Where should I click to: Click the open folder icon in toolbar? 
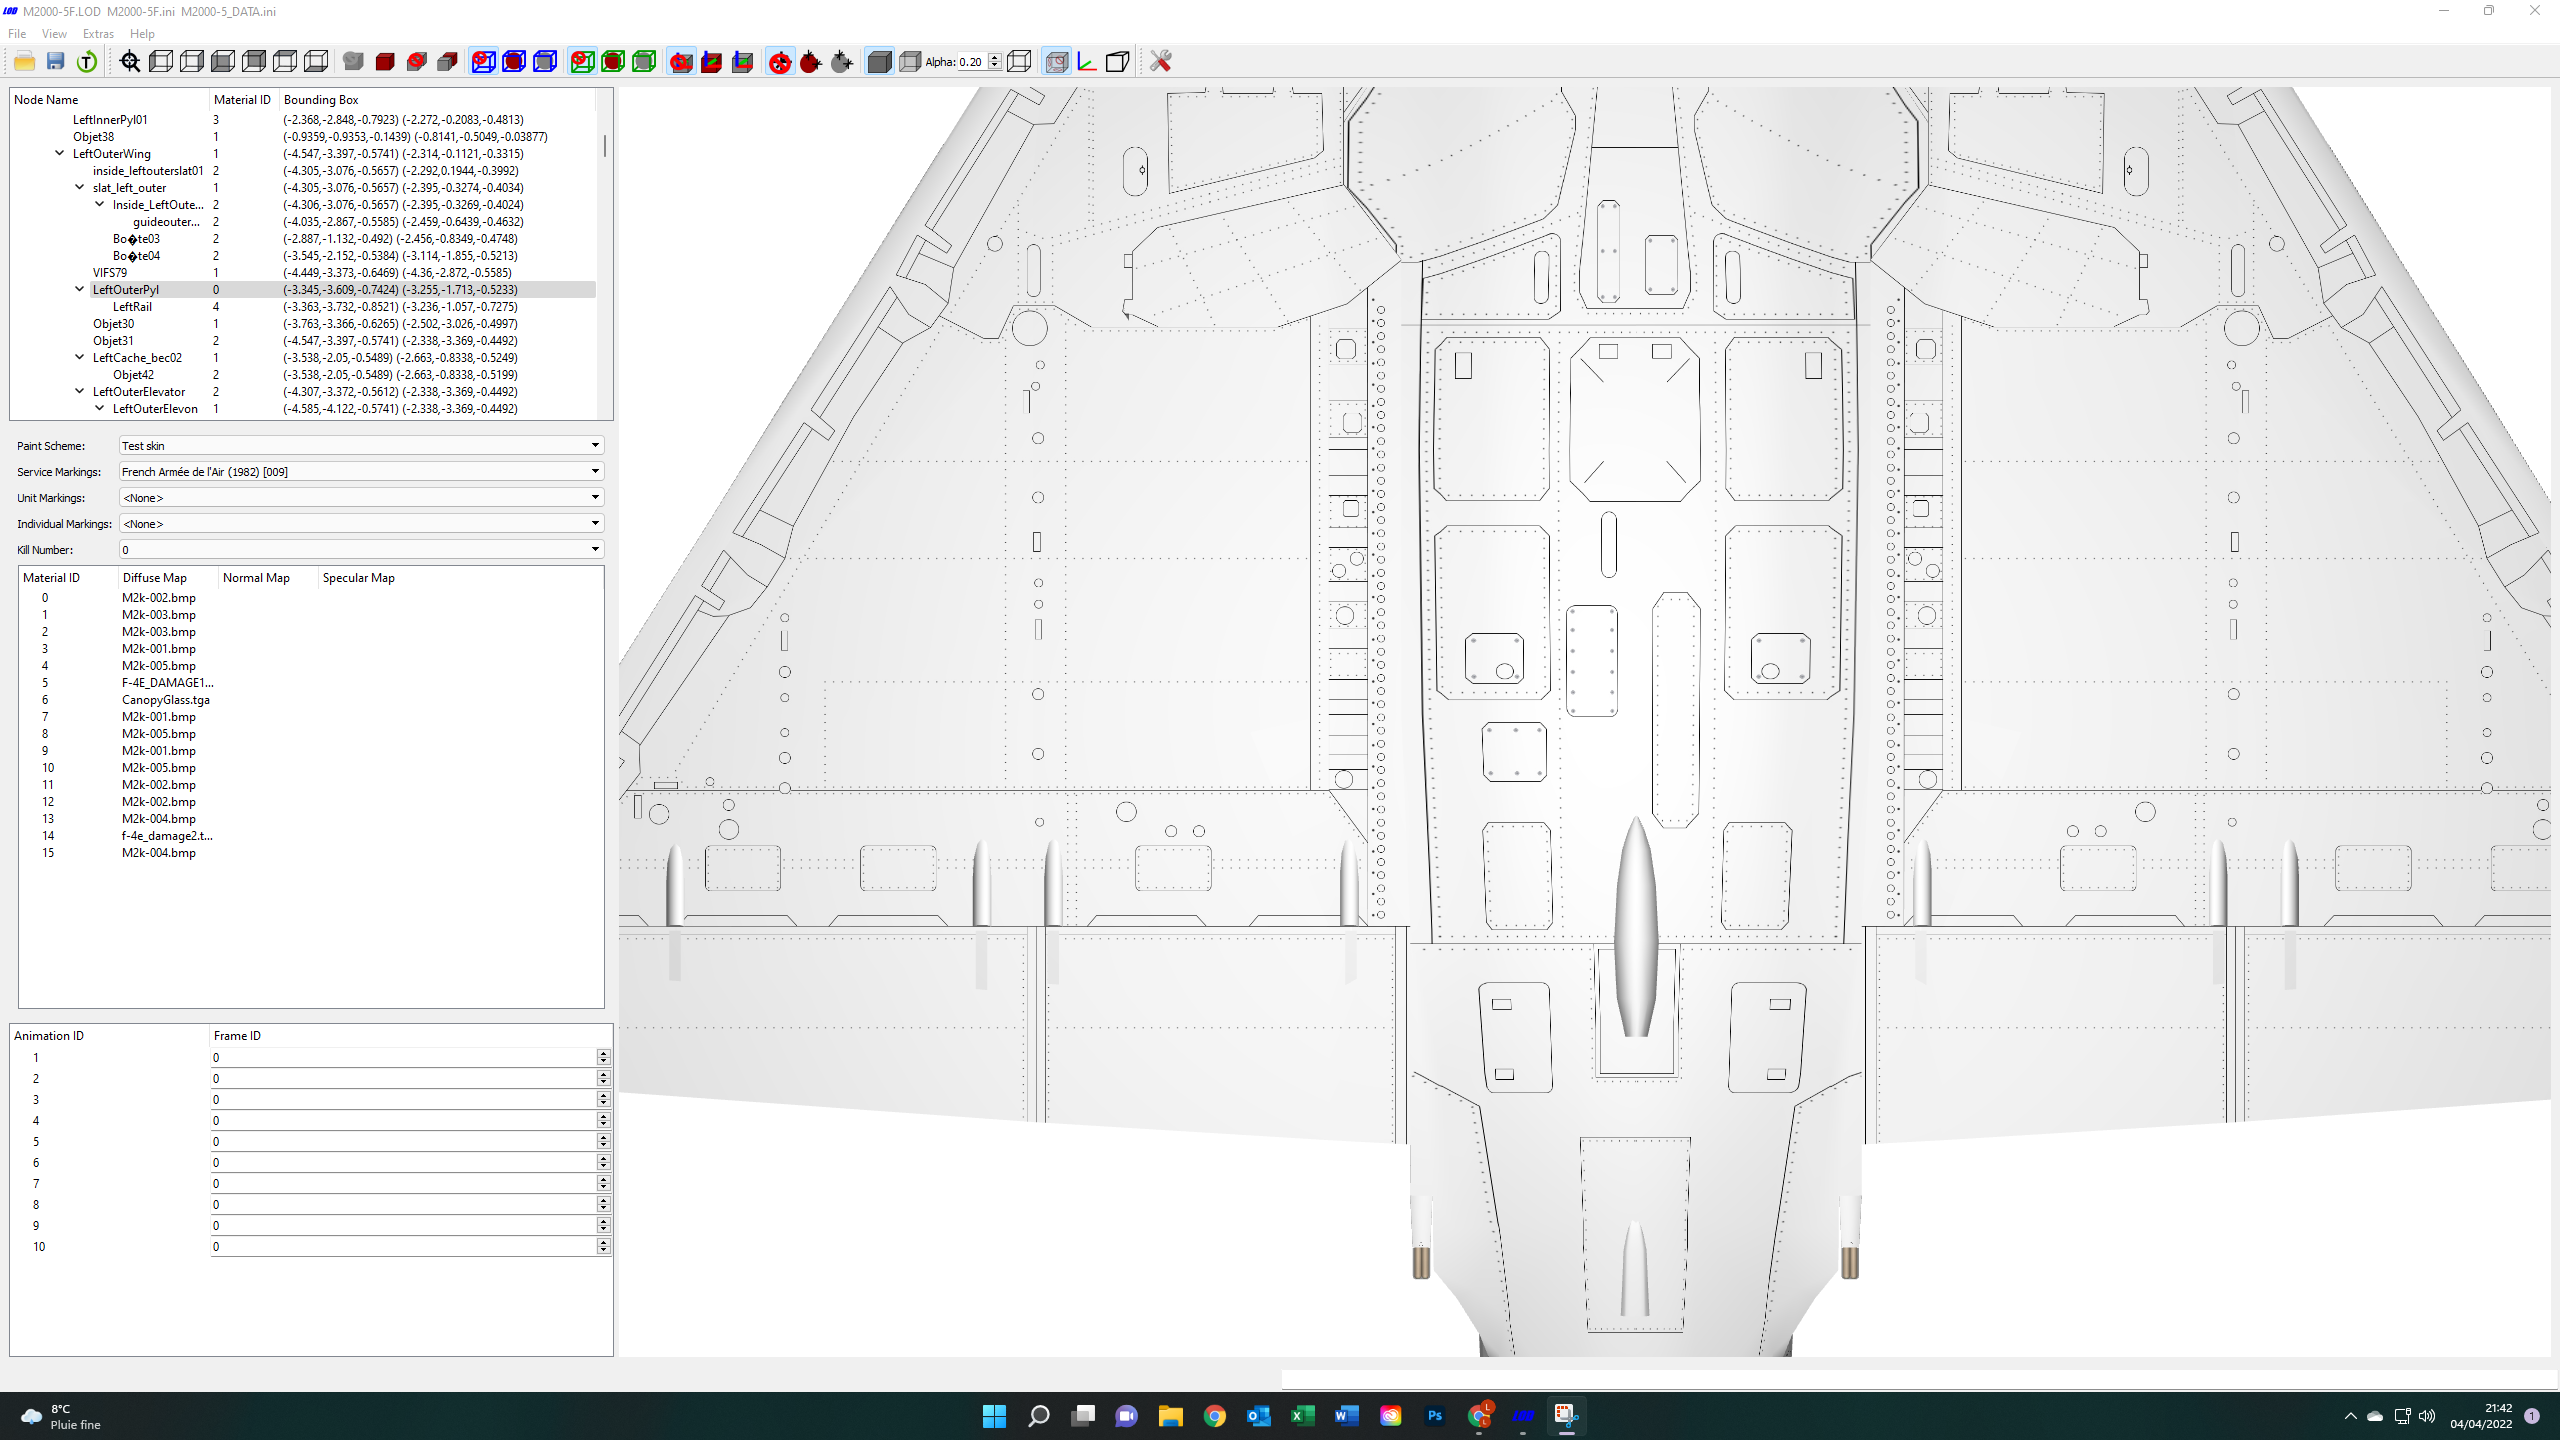(25, 62)
